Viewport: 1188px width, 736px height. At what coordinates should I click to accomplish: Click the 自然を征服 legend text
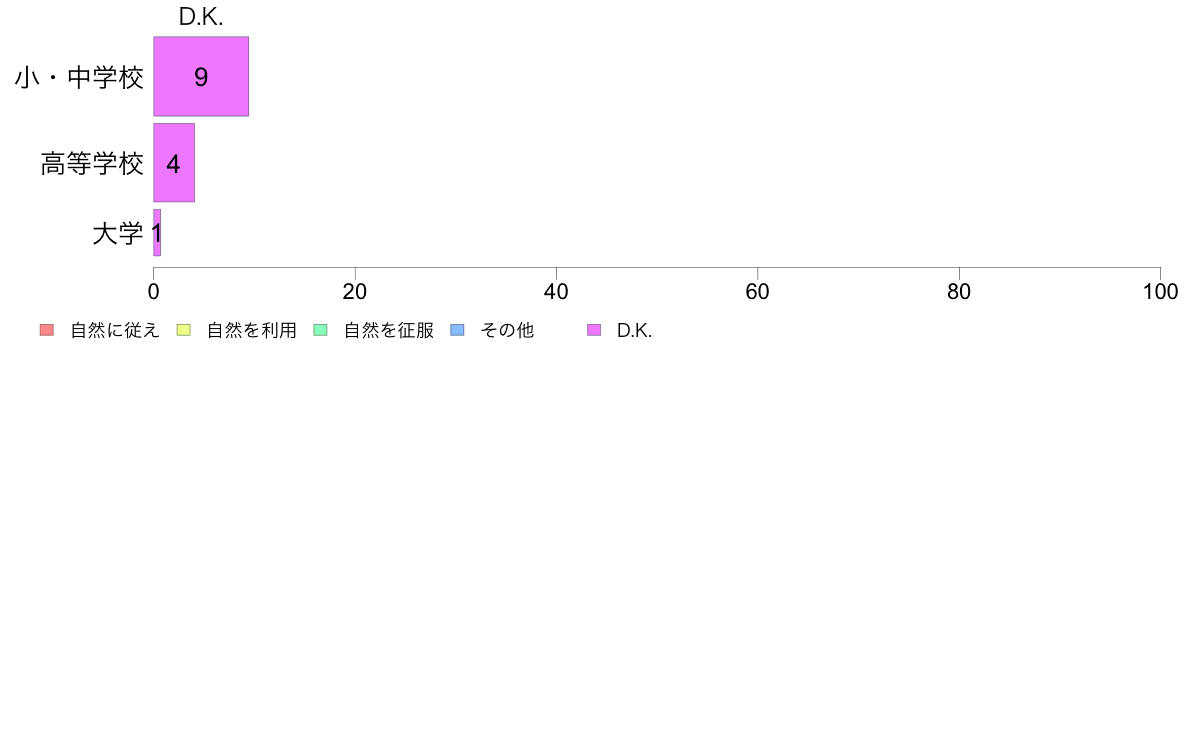tap(389, 330)
